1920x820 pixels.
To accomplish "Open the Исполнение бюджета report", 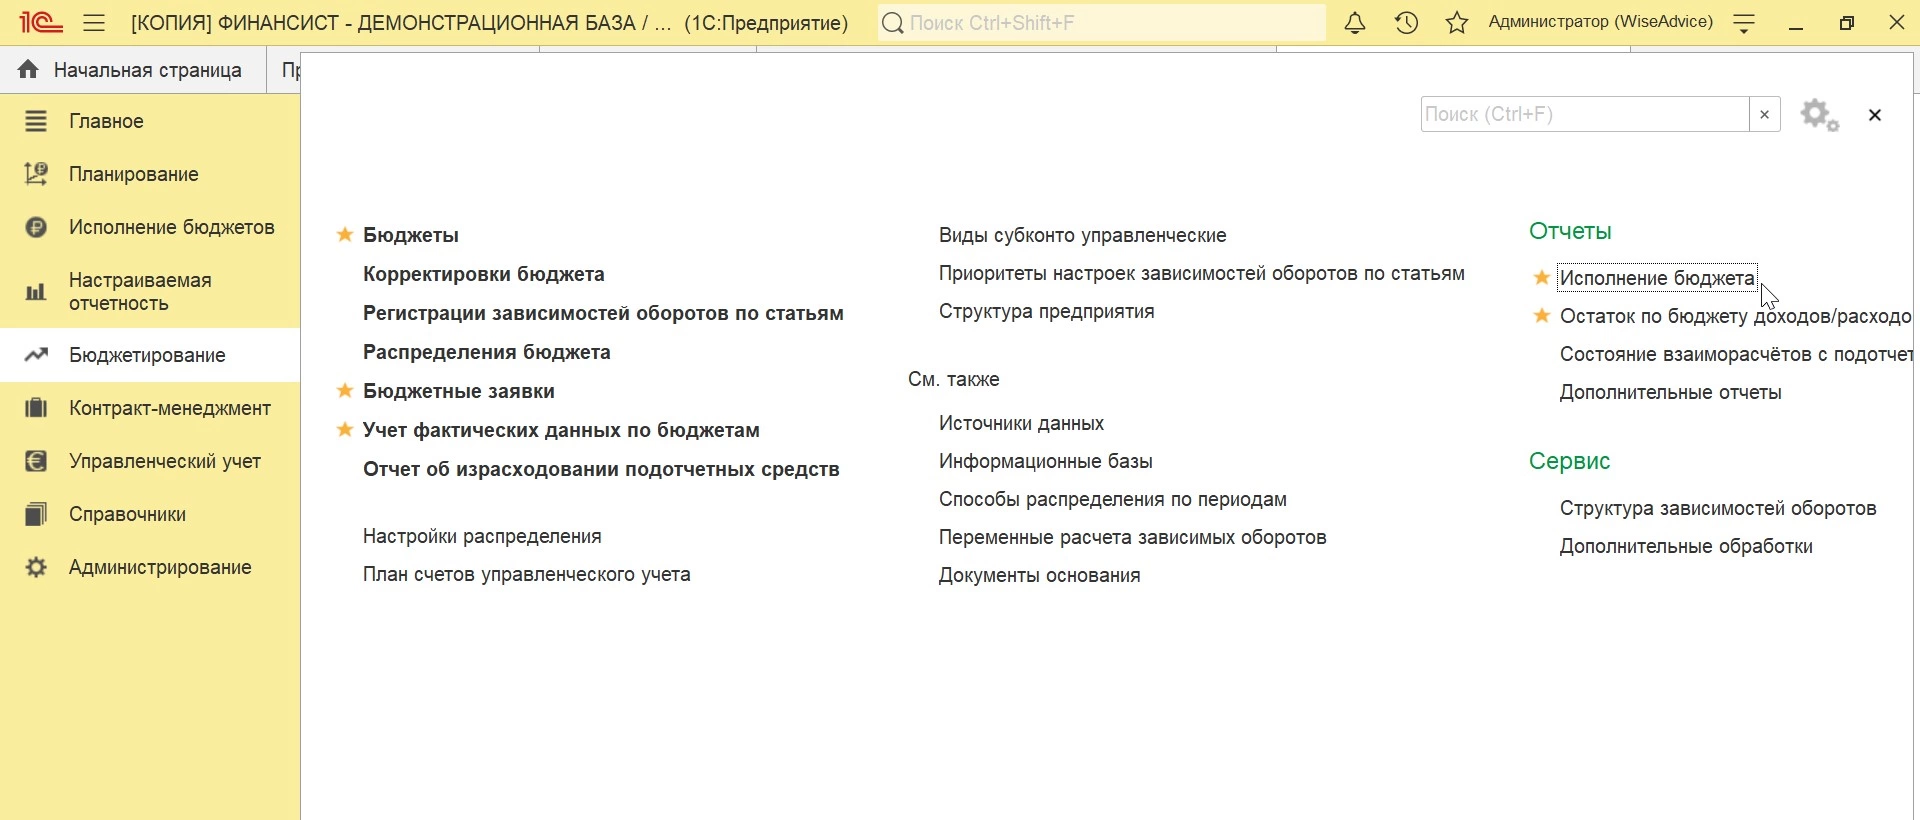I will click(1657, 278).
